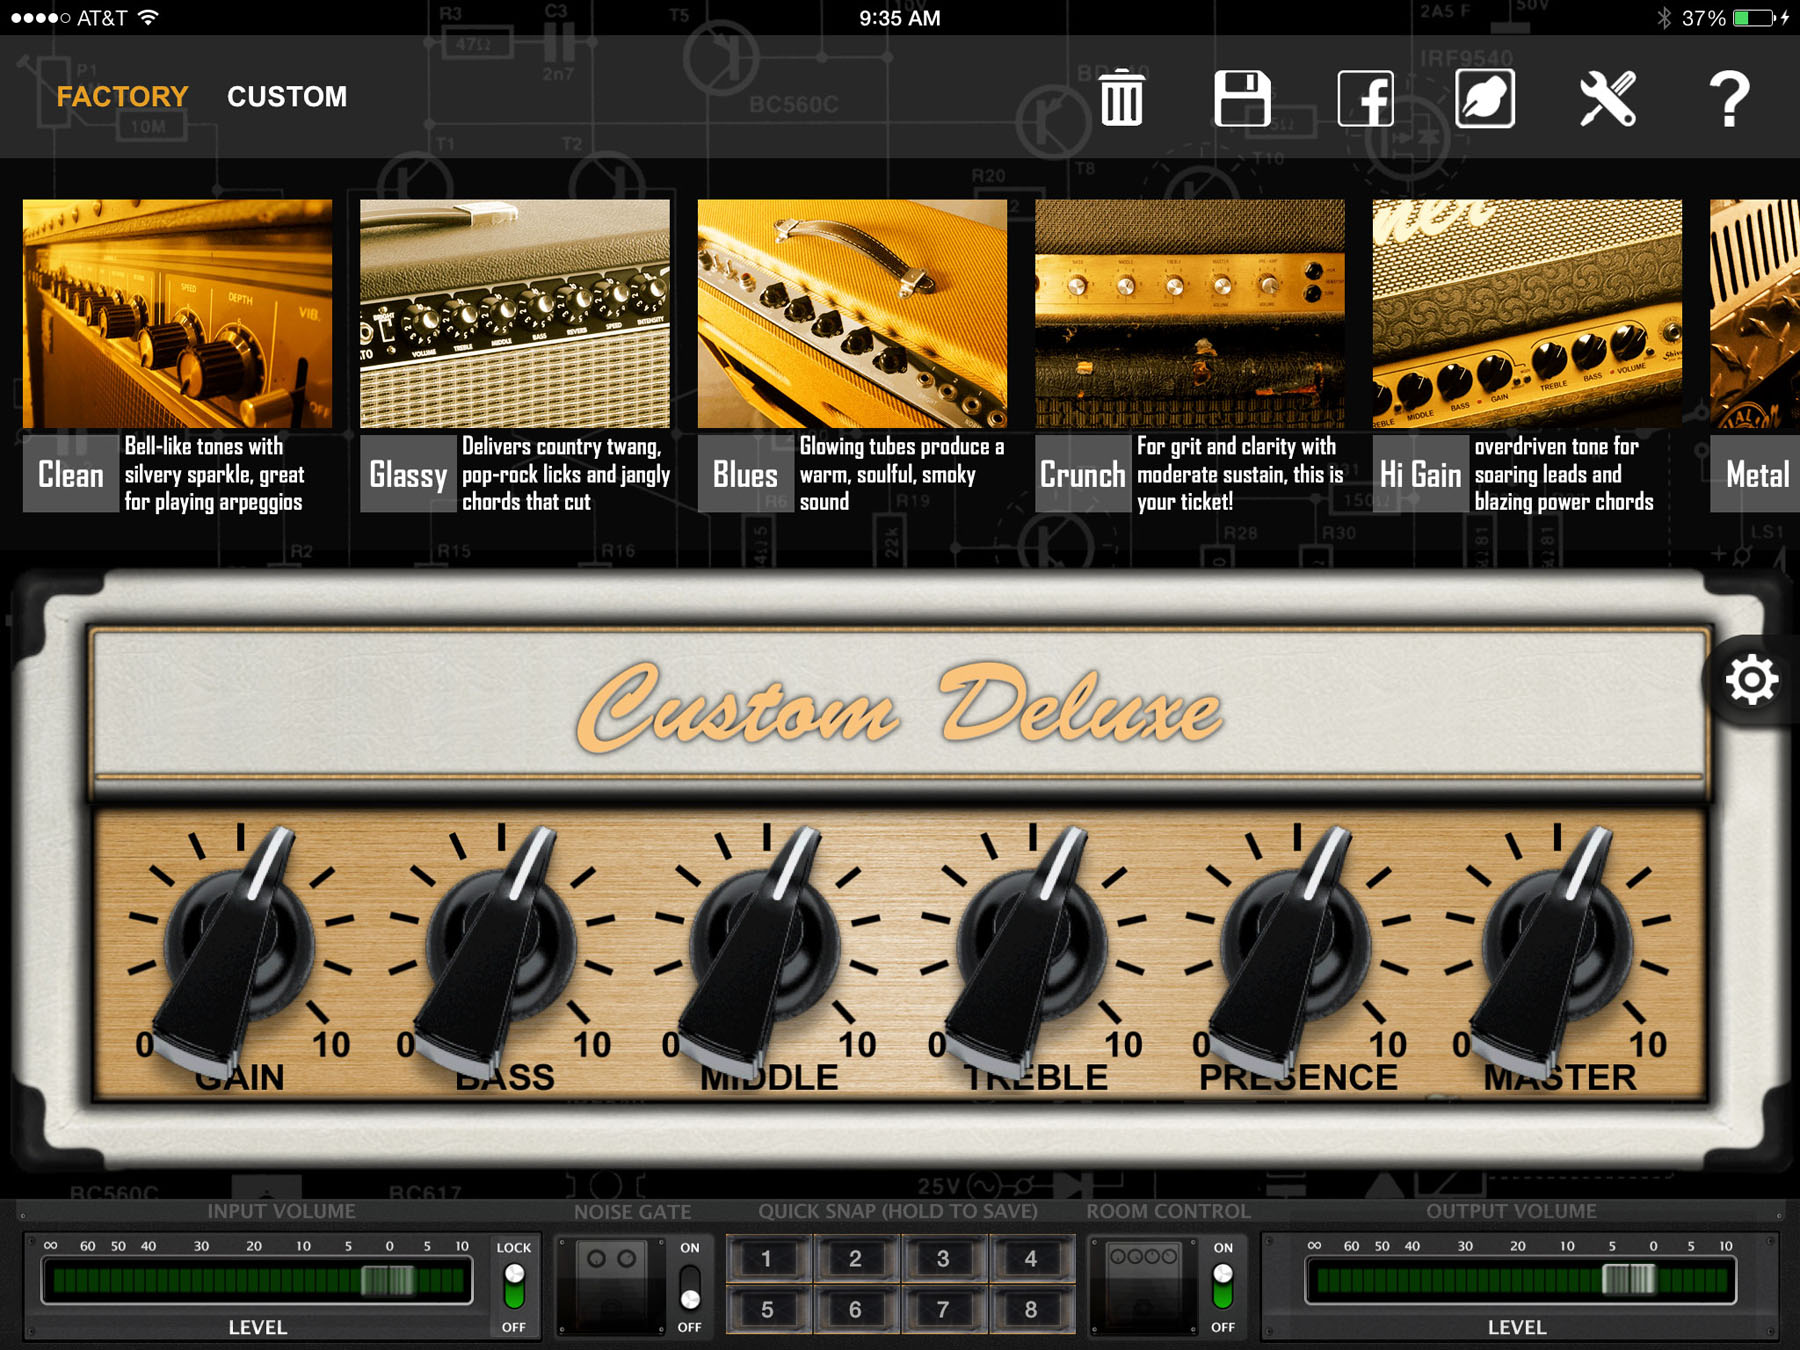Tap the noise gate pedal icon

[x=611, y=1285]
